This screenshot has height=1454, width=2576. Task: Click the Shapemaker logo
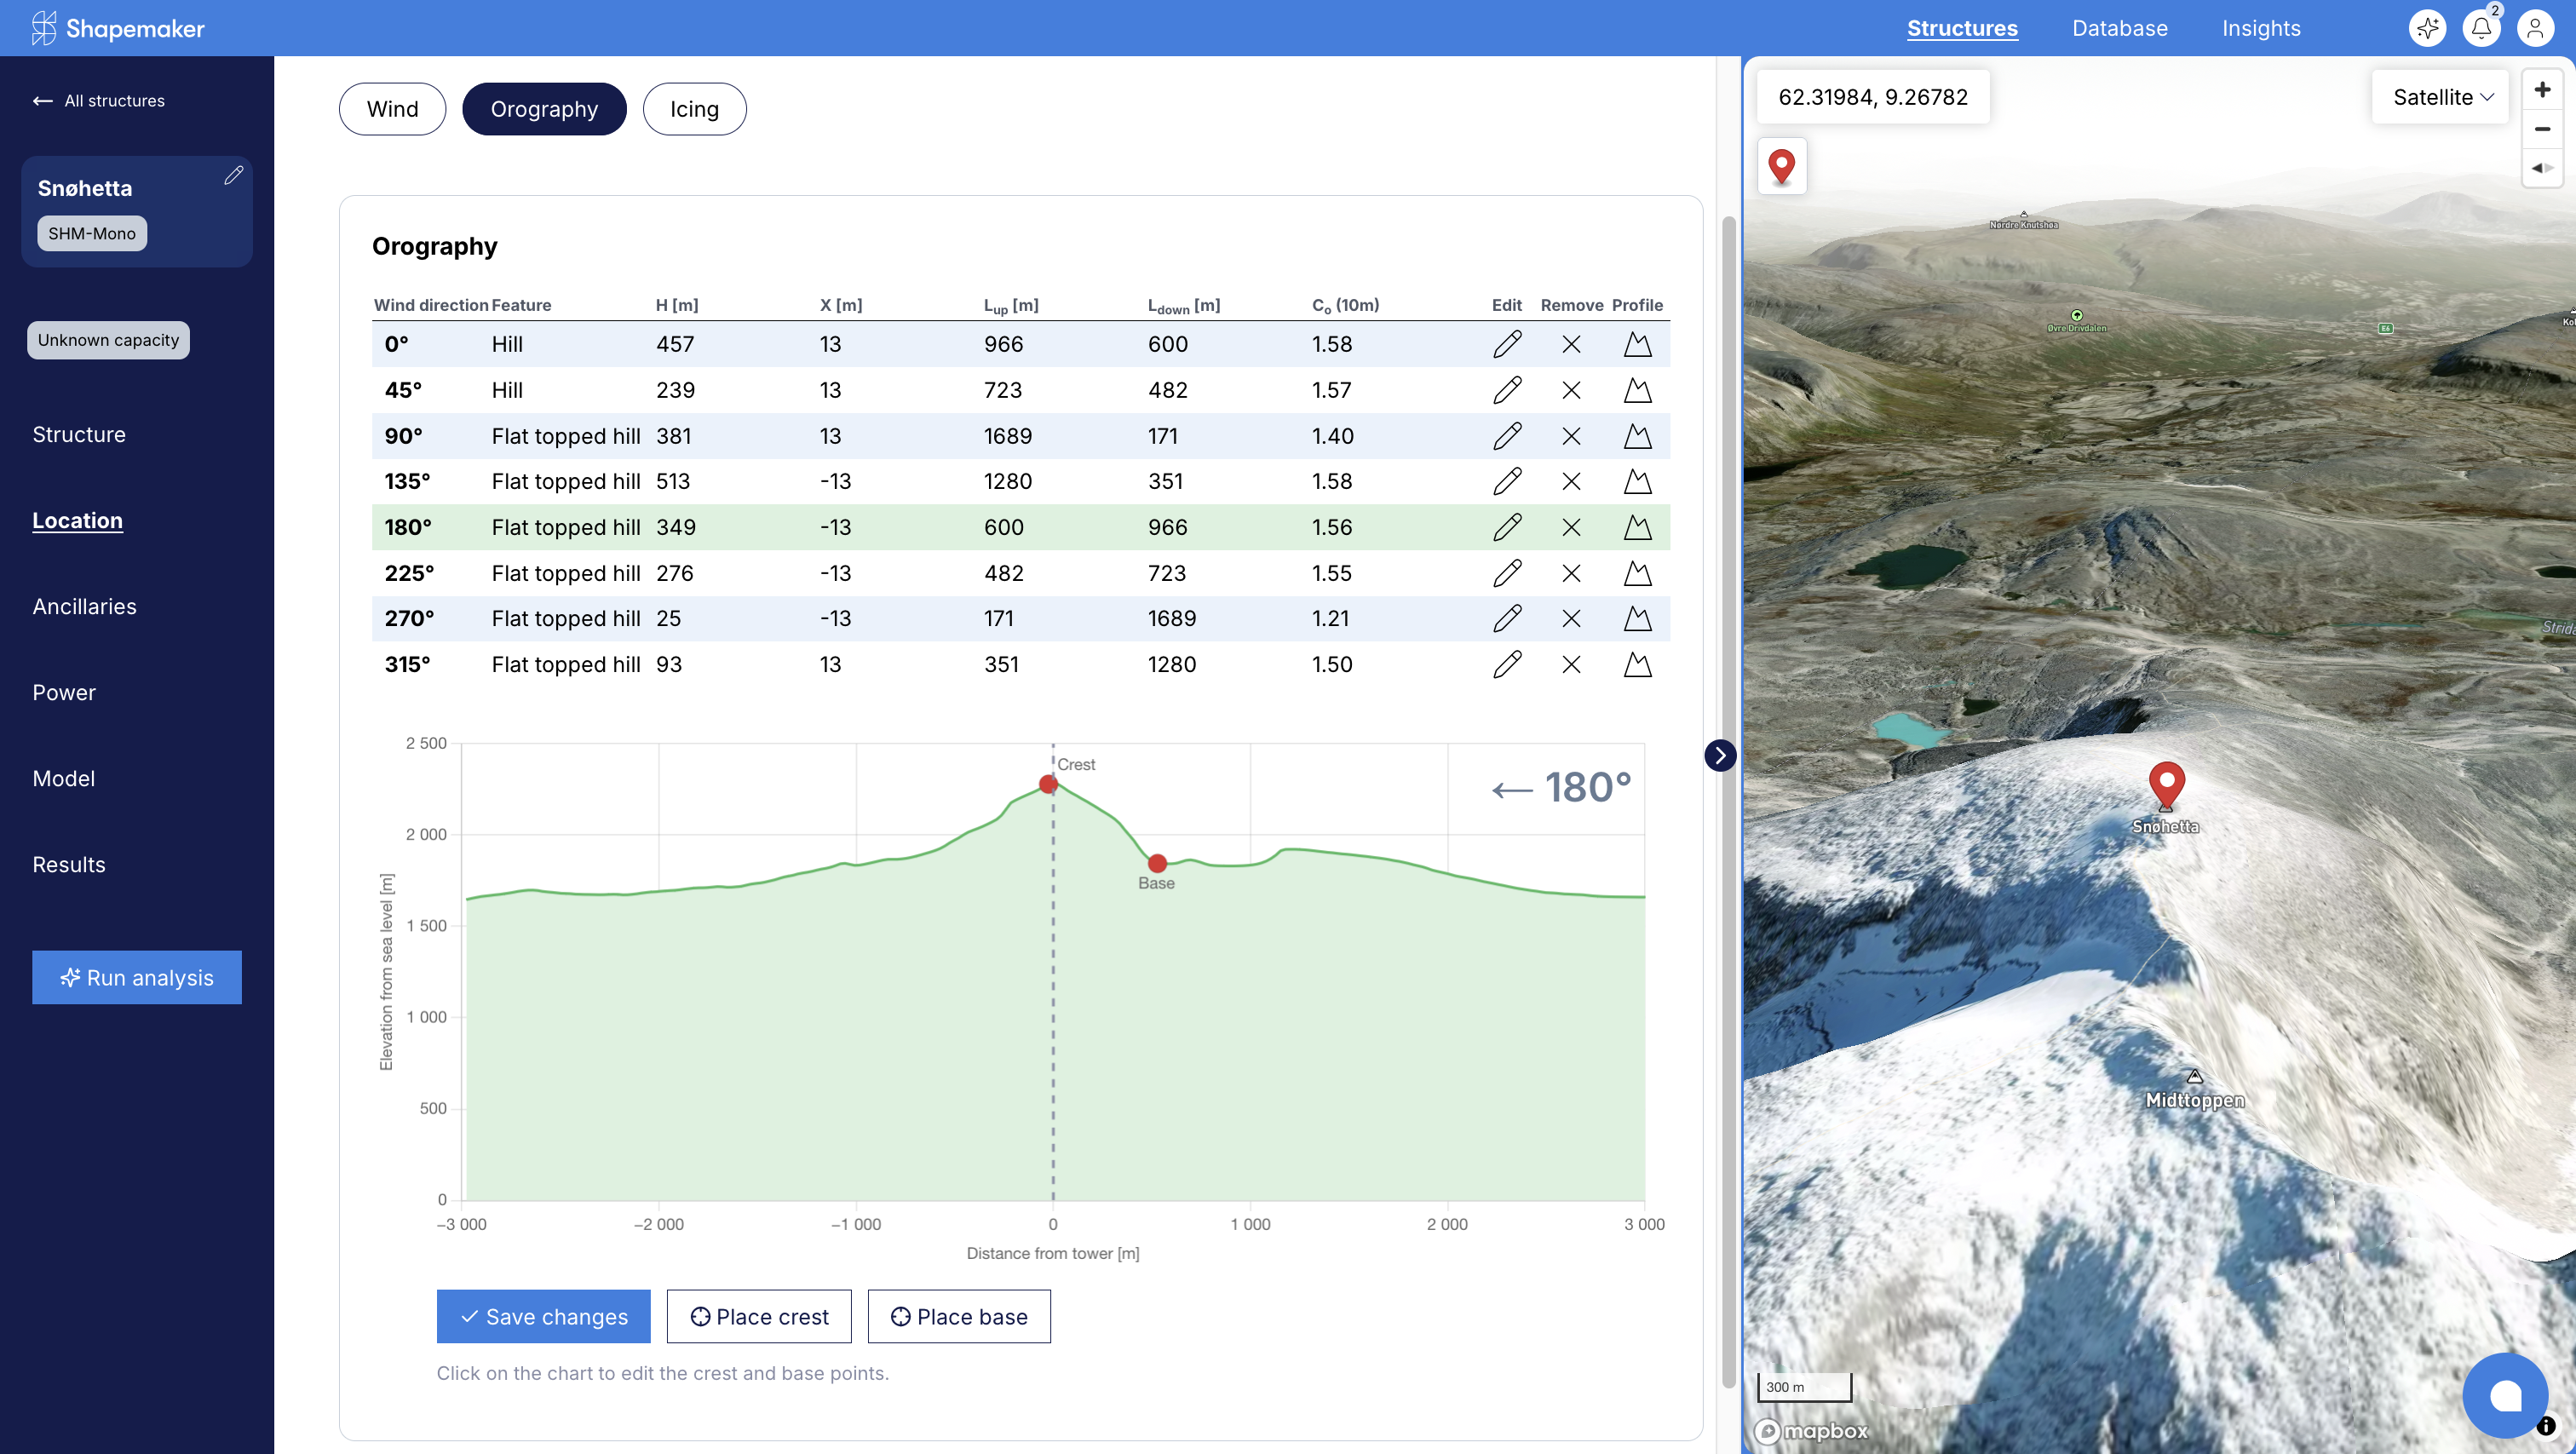tap(118, 28)
